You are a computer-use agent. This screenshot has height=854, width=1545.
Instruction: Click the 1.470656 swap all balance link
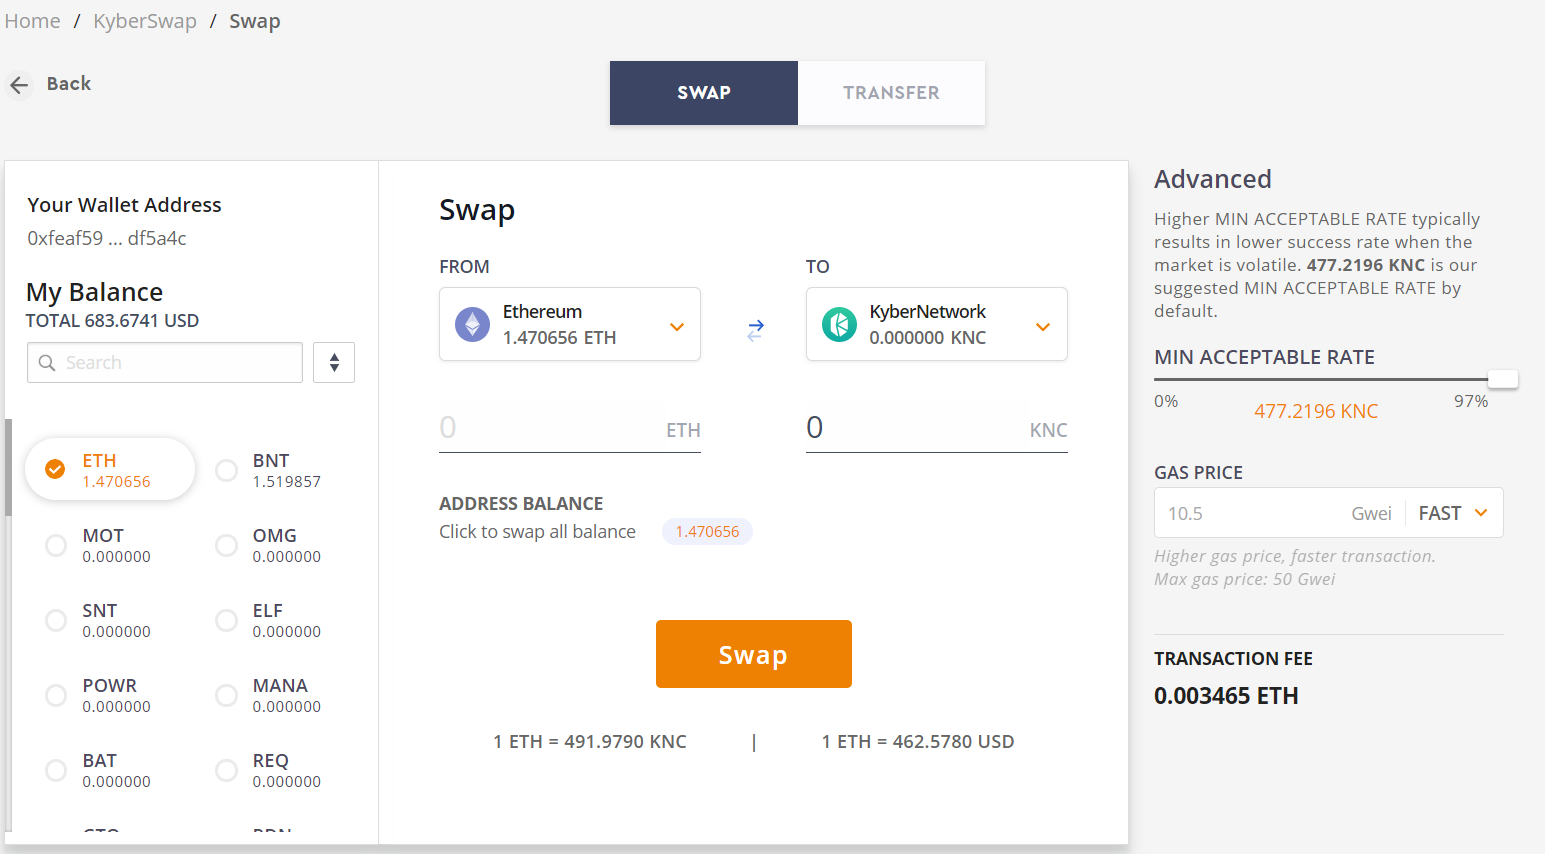707,532
